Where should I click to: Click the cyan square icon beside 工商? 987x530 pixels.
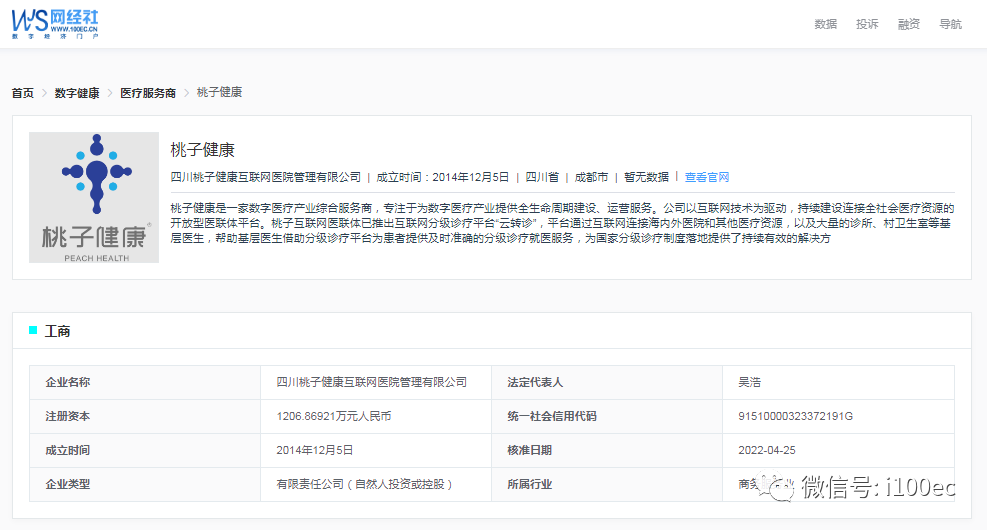(x=33, y=330)
